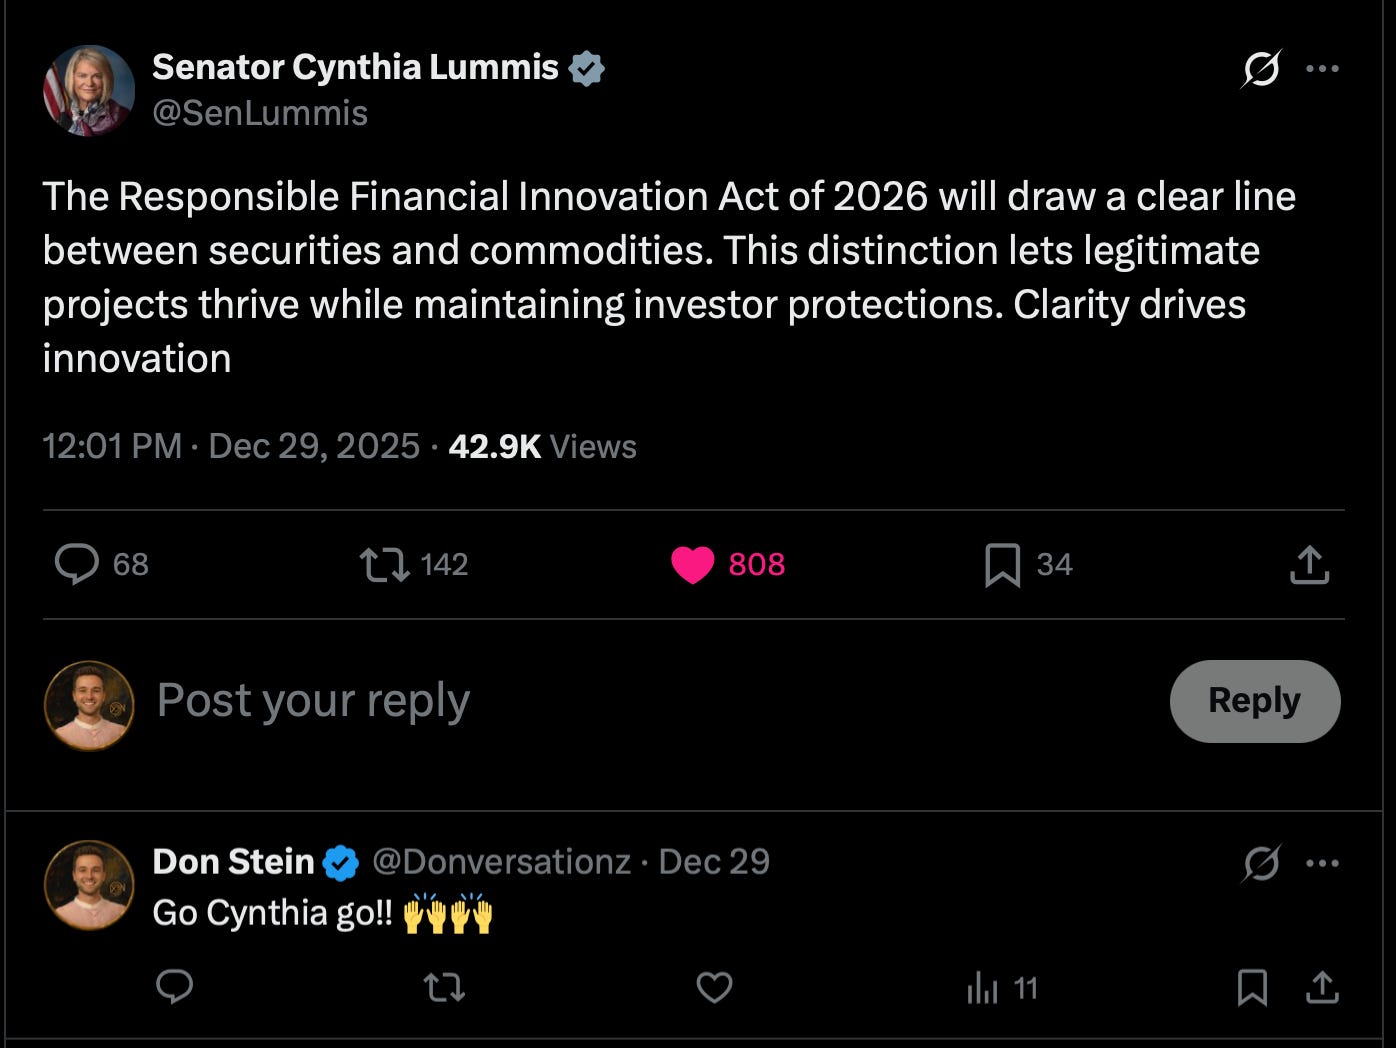Image resolution: width=1396 pixels, height=1048 pixels.
Task: Click the Reply button
Action: pyautogui.click(x=1254, y=701)
